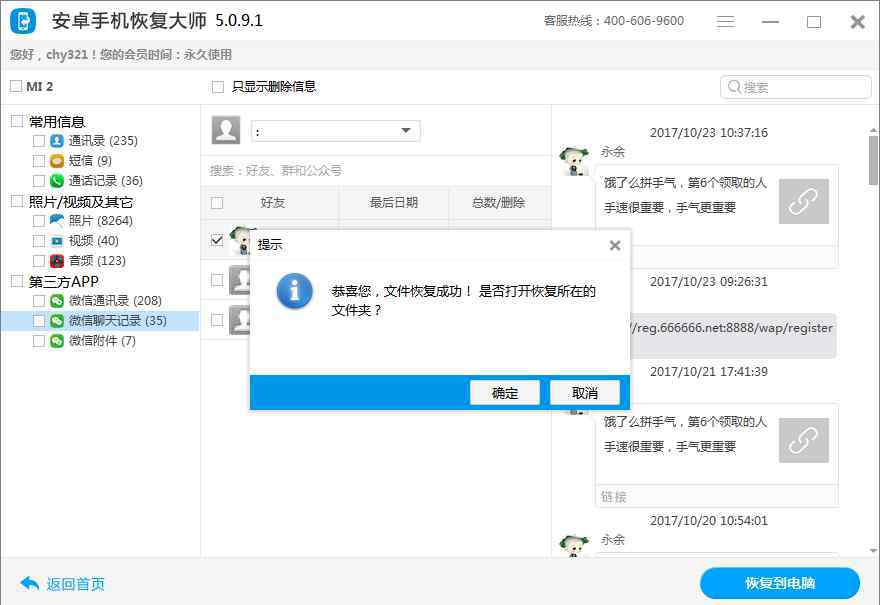
Task: Check the 短信 (9) checkbox
Action: point(39,161)
